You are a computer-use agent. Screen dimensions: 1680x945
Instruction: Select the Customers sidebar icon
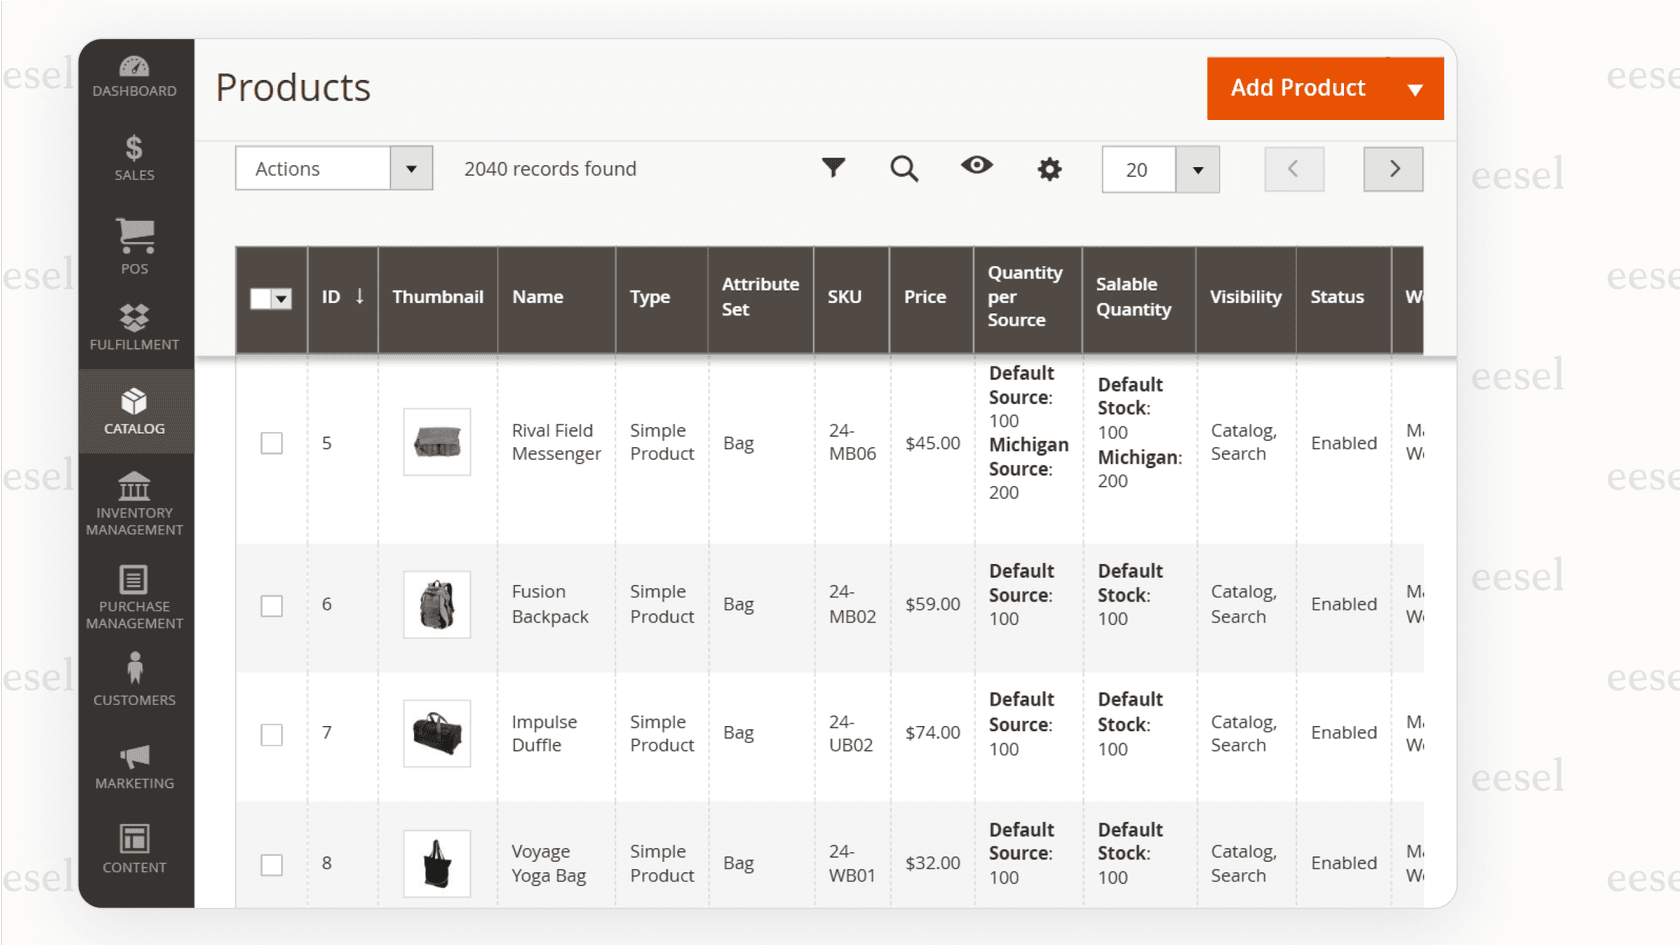(x=135, y=678)
